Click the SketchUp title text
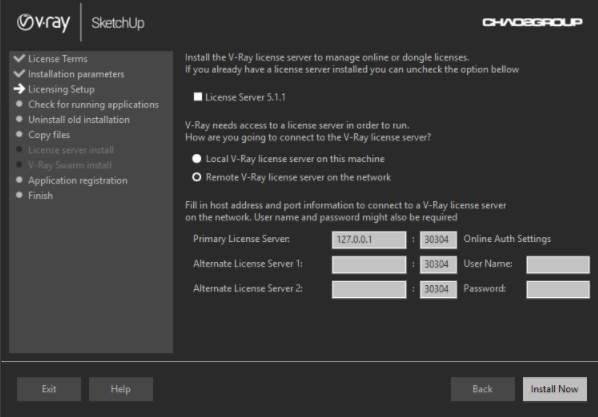Image resolution: width=598 pixels, height=417 pixels. (118, 23)
